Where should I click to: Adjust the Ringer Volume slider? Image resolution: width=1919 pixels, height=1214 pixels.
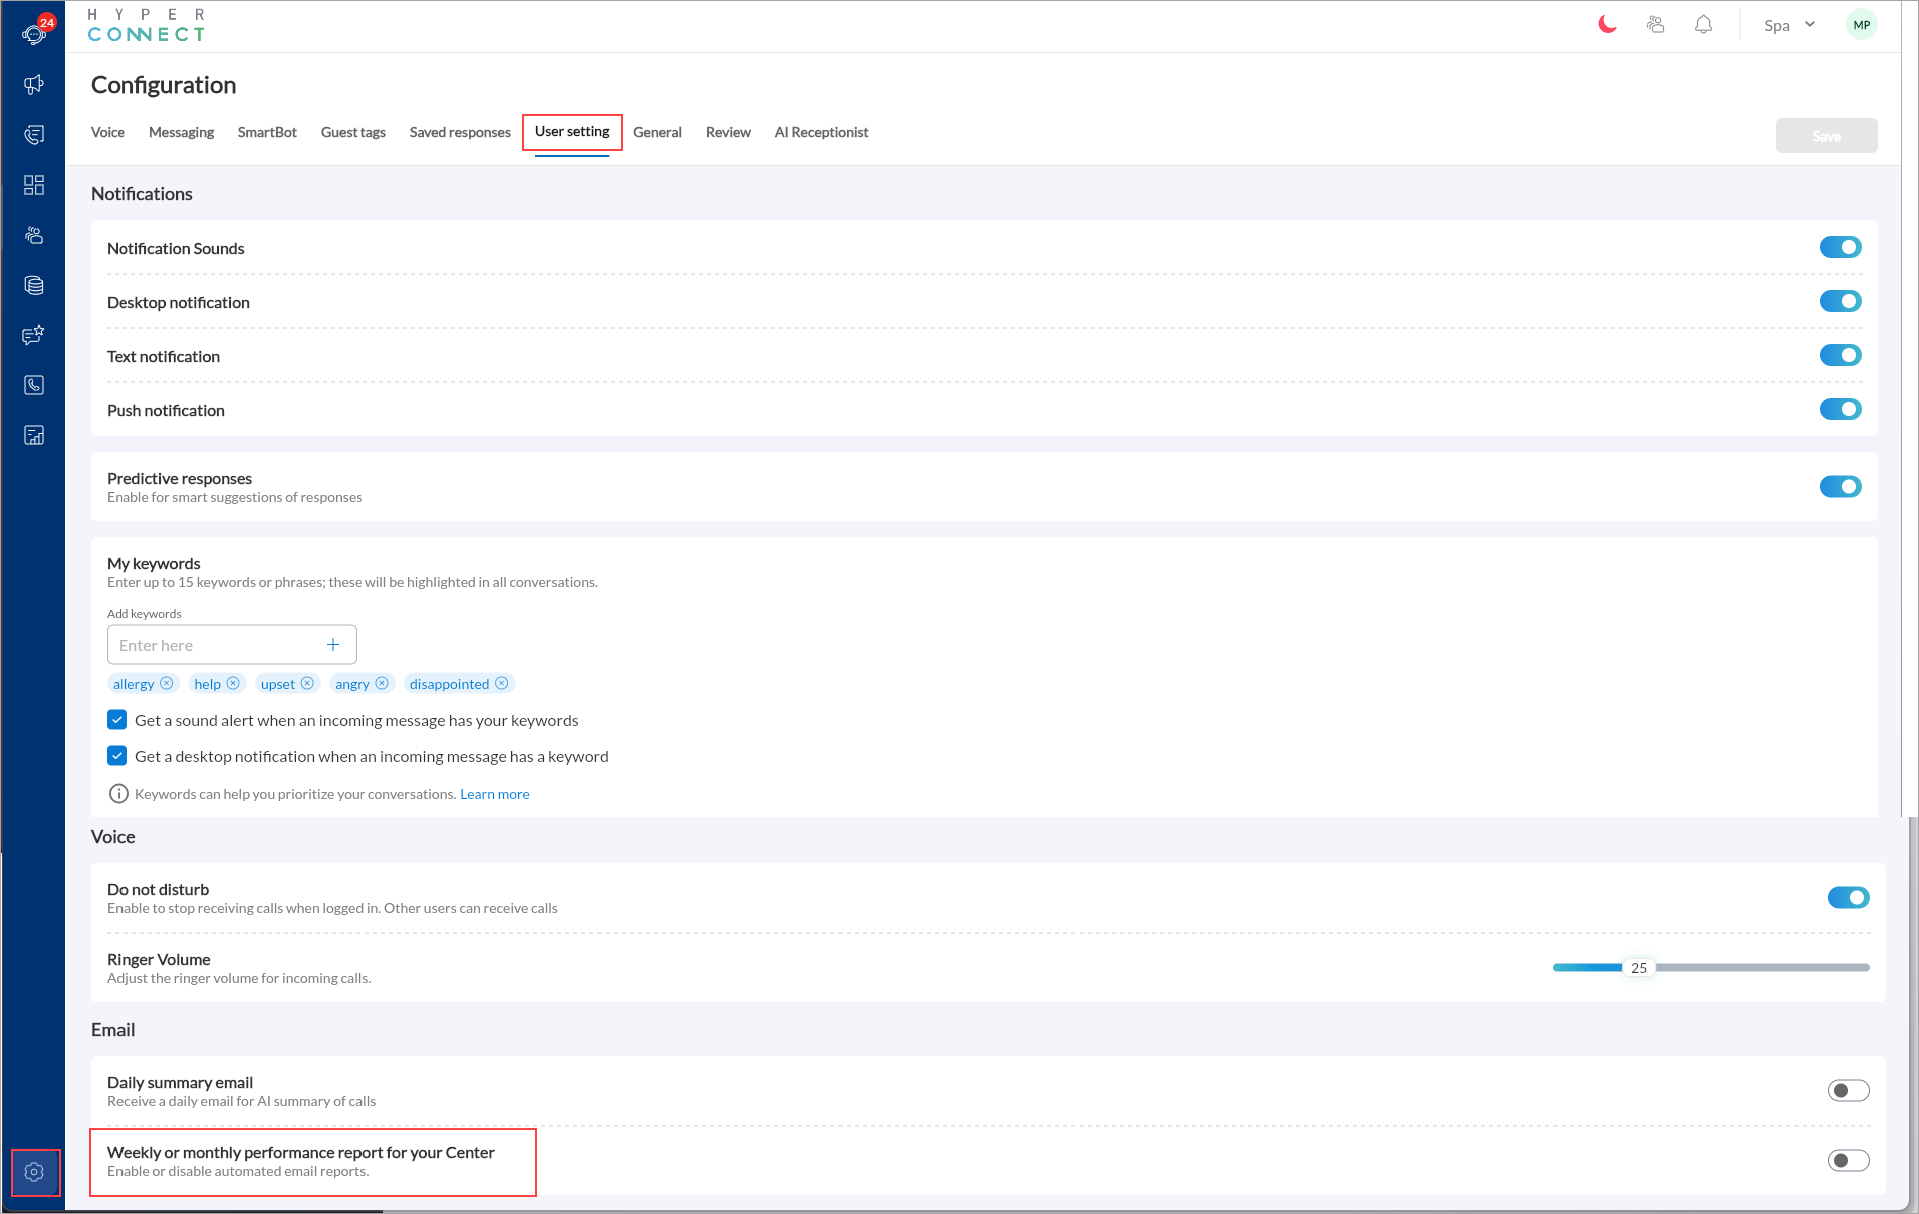1640,967
